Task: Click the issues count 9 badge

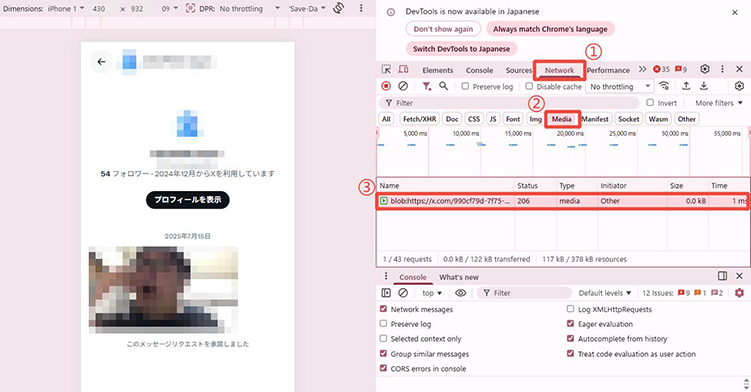Action: tap(681, 69)
